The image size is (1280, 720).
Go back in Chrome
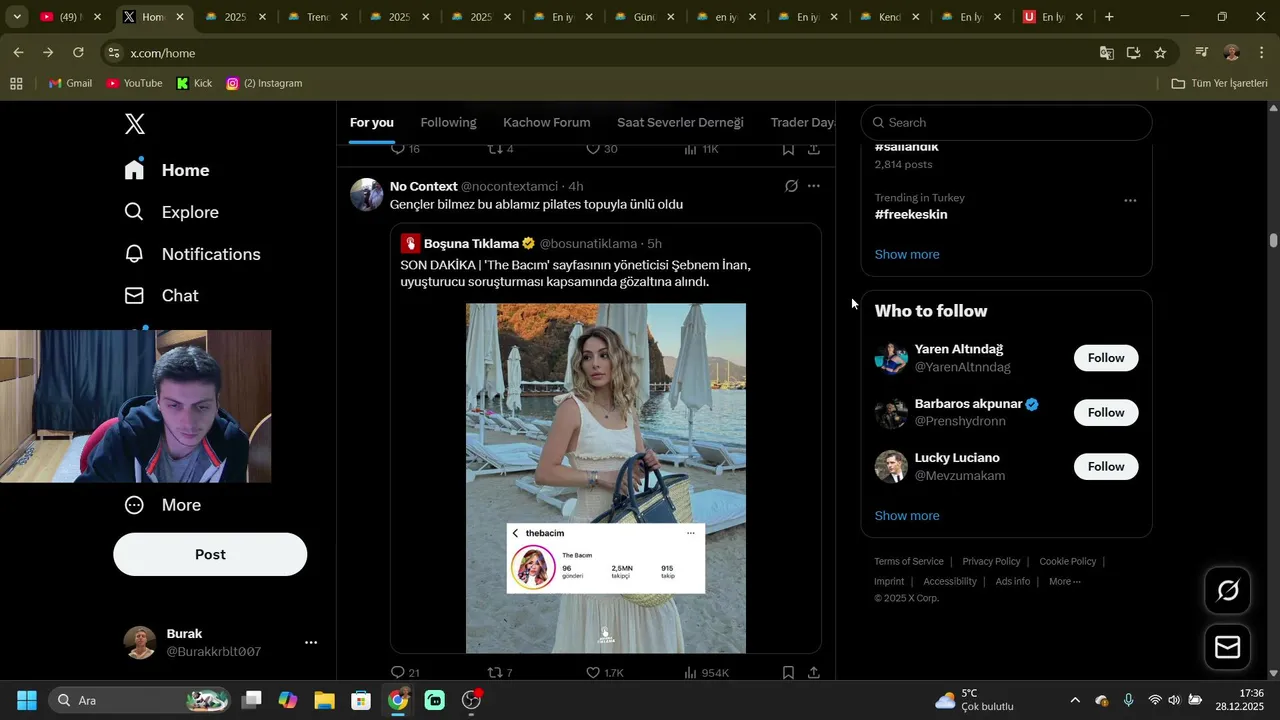tap(18, 53)
